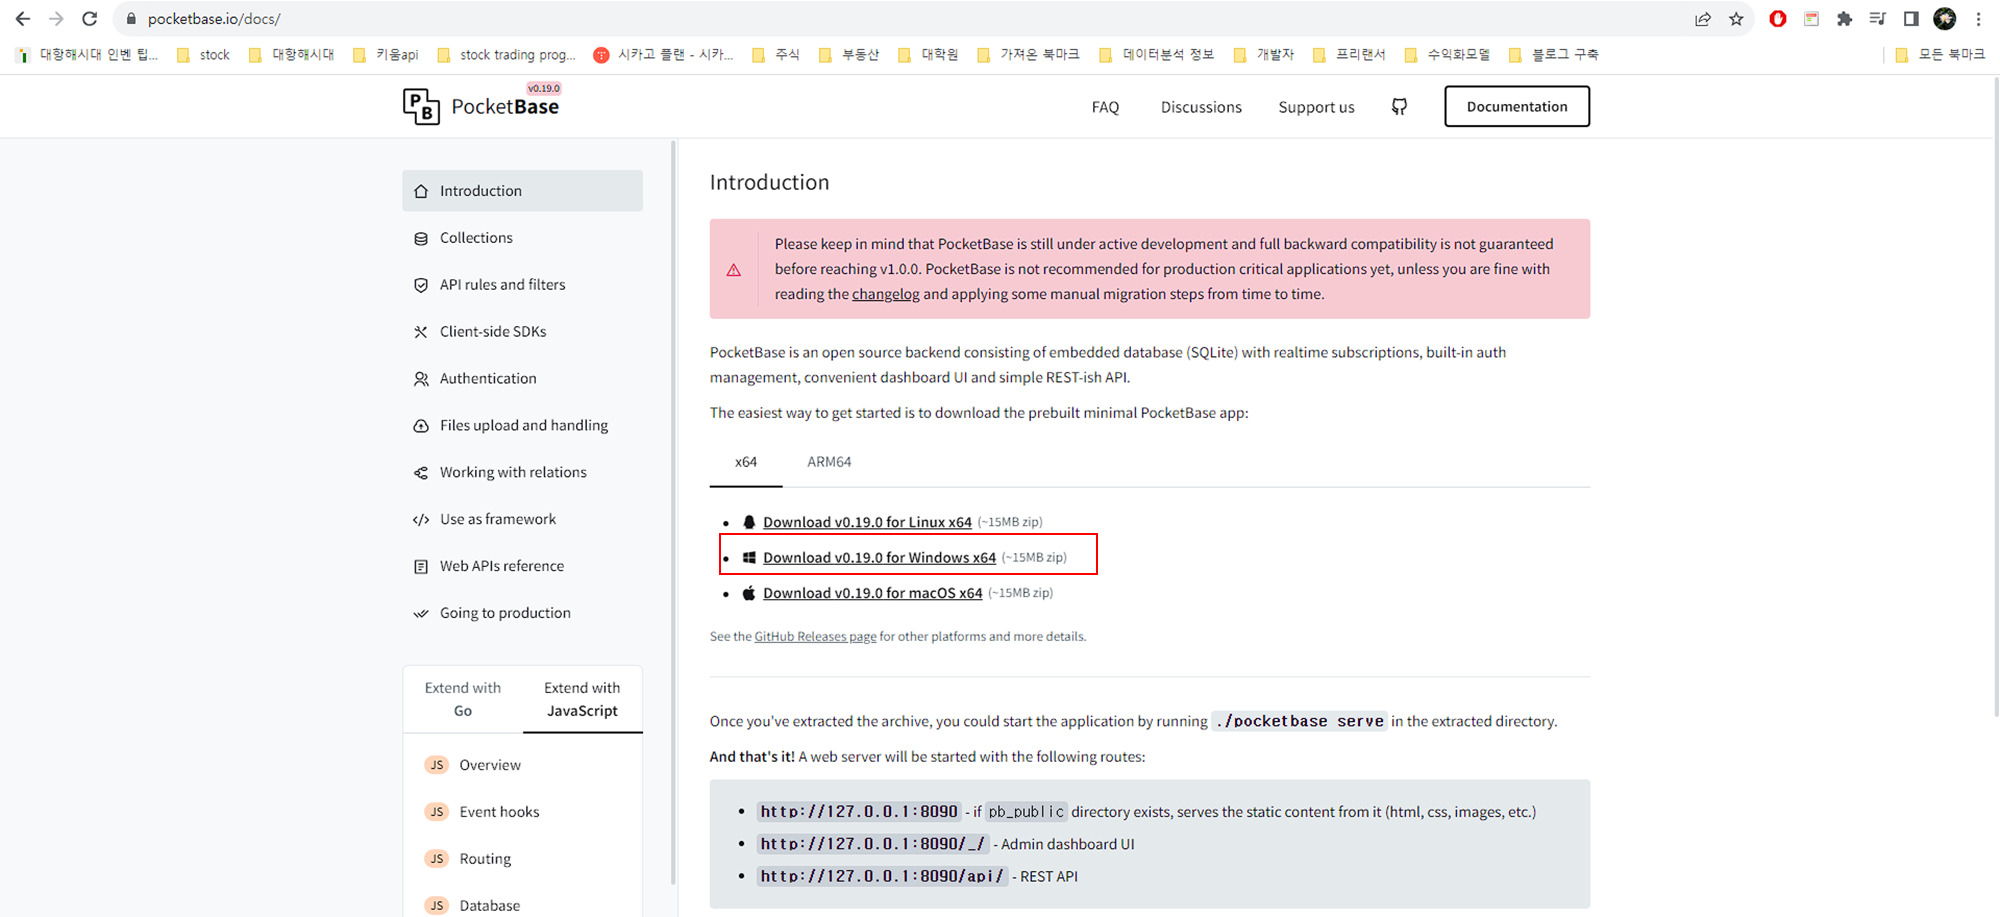Screen dimensions: 2000x917
Task: Go to Discussions in the header
Action: coord(1201,107)
